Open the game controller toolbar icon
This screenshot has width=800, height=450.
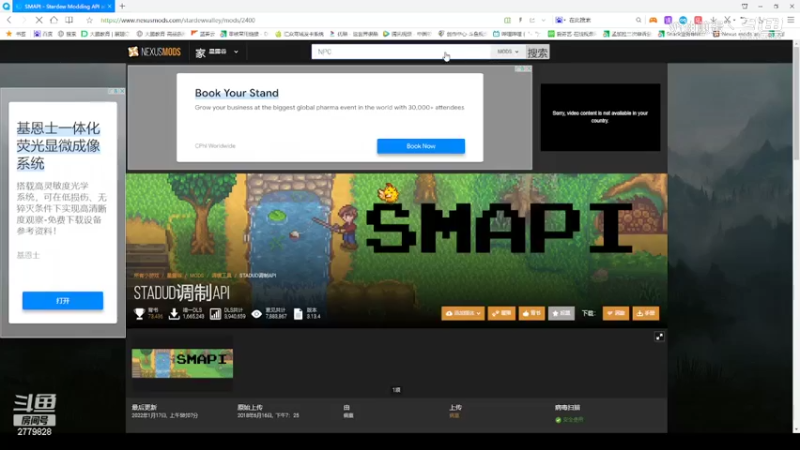(x=653, y=20)
